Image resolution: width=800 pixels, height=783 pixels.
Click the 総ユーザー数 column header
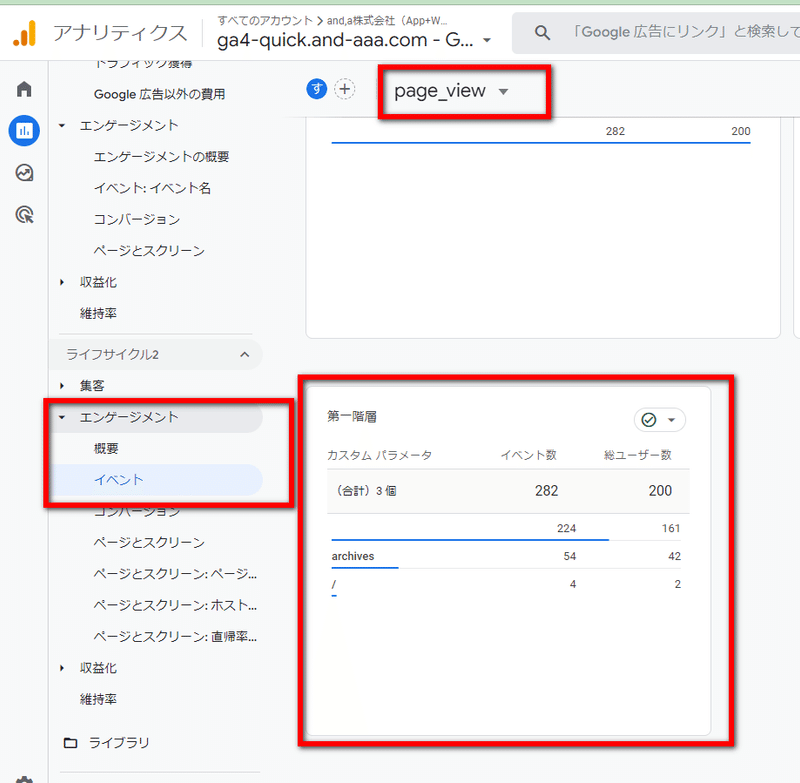pyautogui.click(x=637, y=455)
